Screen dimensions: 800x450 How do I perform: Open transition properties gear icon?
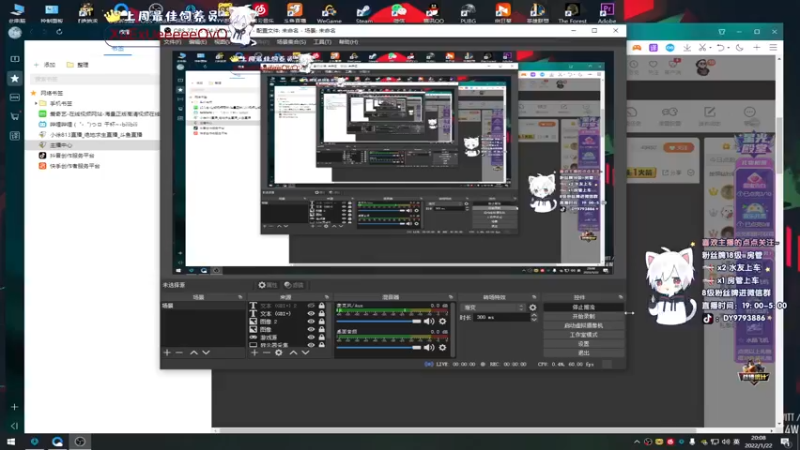533,308
